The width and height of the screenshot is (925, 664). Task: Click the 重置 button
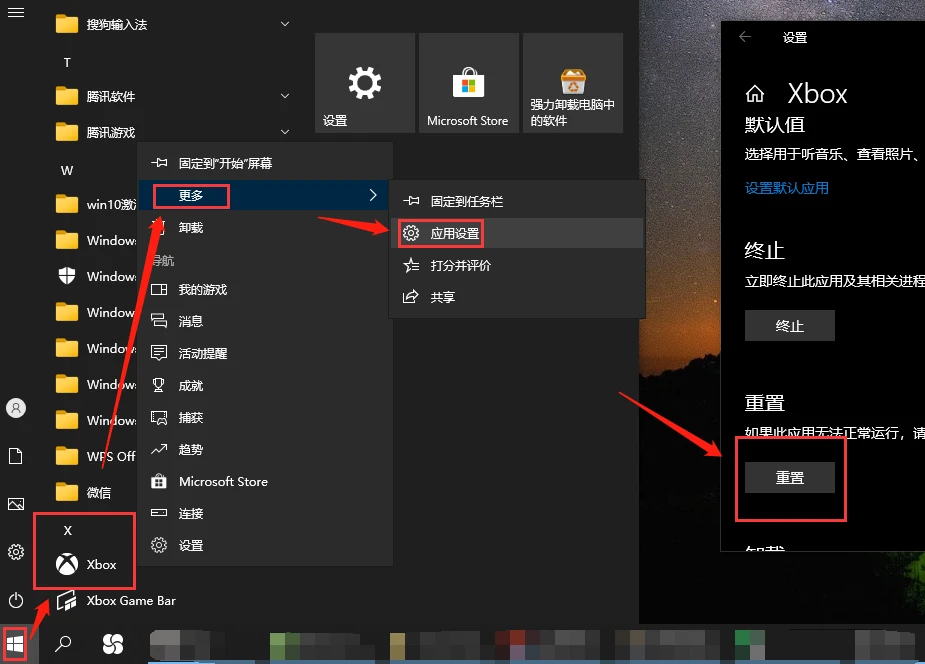[790, 478]
